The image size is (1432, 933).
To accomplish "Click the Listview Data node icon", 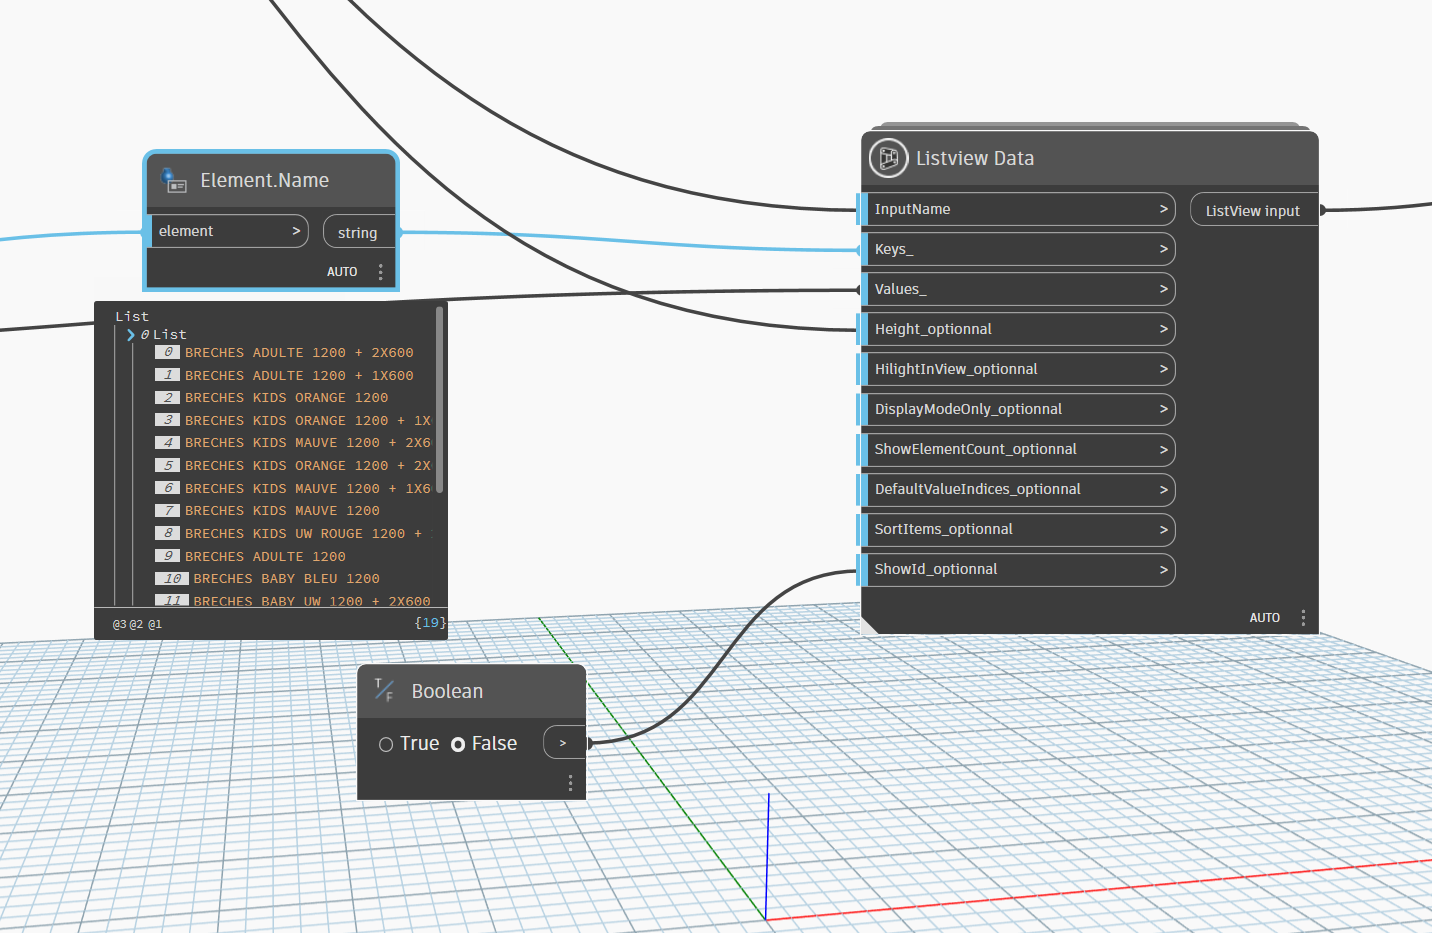I will (x=888, y=158).
